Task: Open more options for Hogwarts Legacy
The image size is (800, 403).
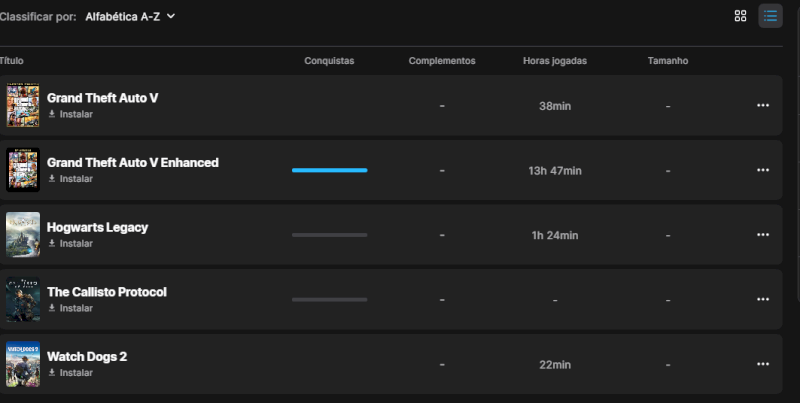Action: point(763,235)
